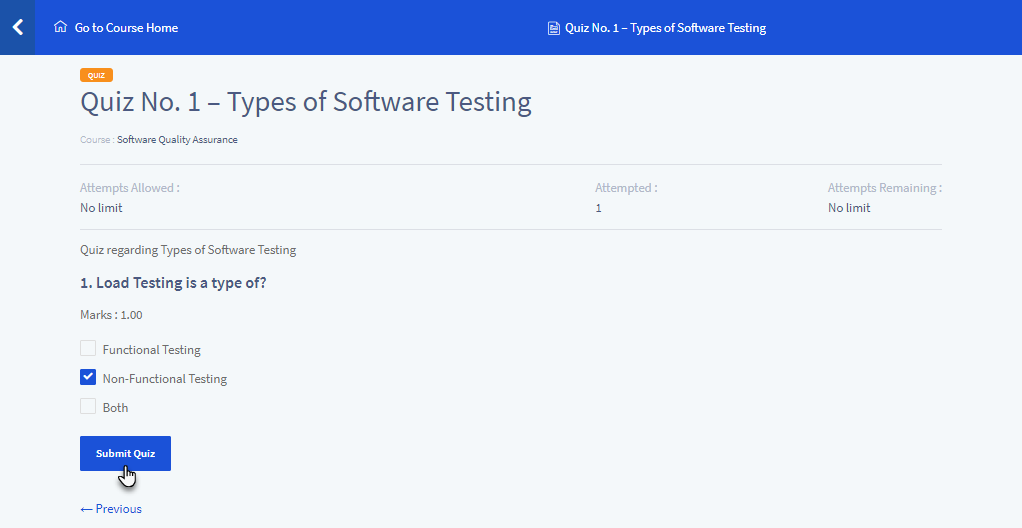Click the Non-Functional Testing answer label
The image size is (1022, 528).
(x=164, y=379)
